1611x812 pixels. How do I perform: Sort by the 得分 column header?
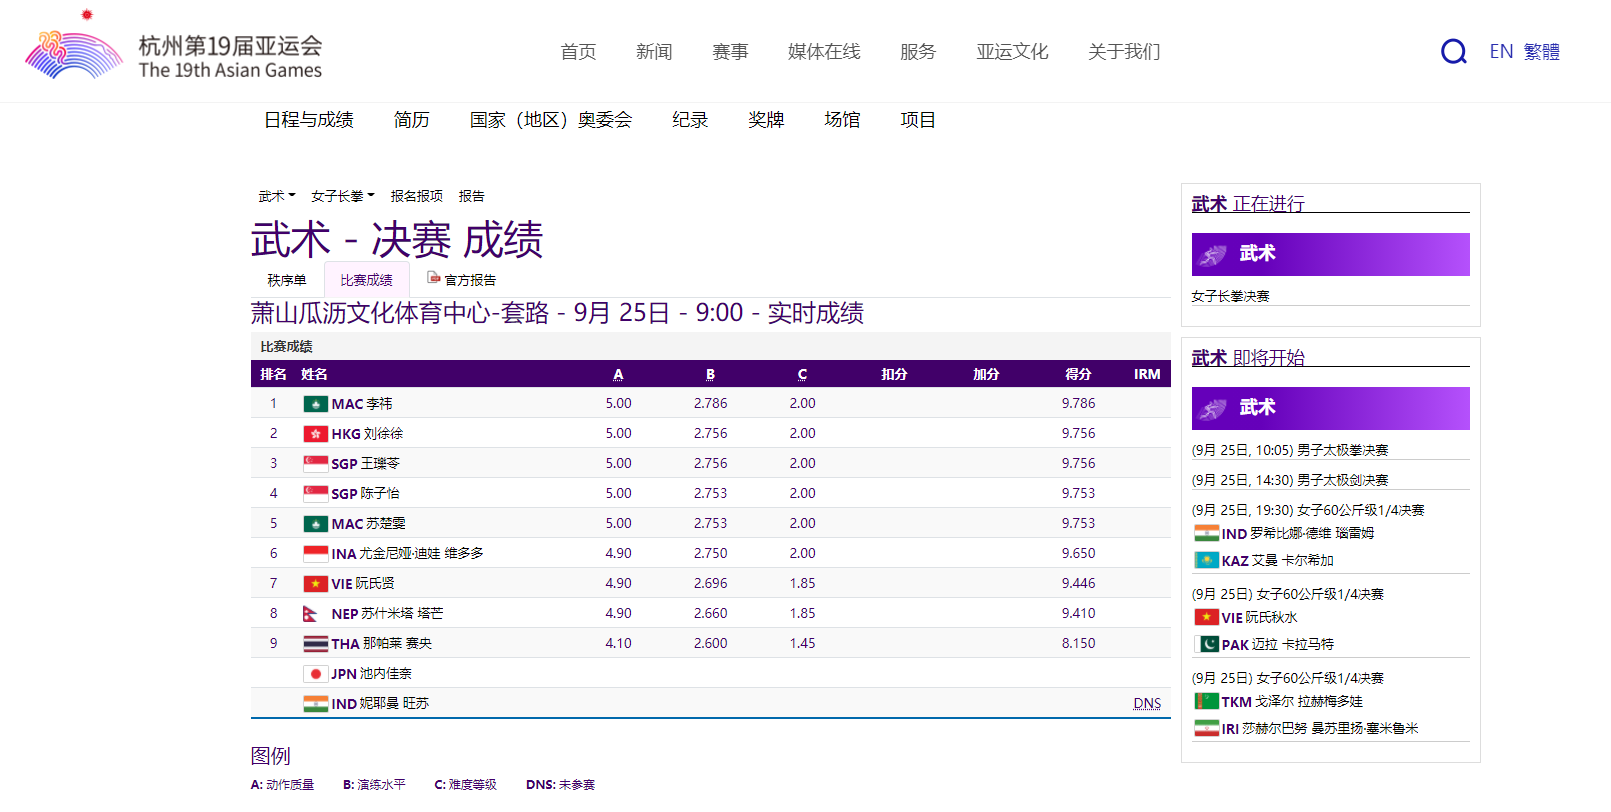pyautogui.click(x=1078, y=374)
